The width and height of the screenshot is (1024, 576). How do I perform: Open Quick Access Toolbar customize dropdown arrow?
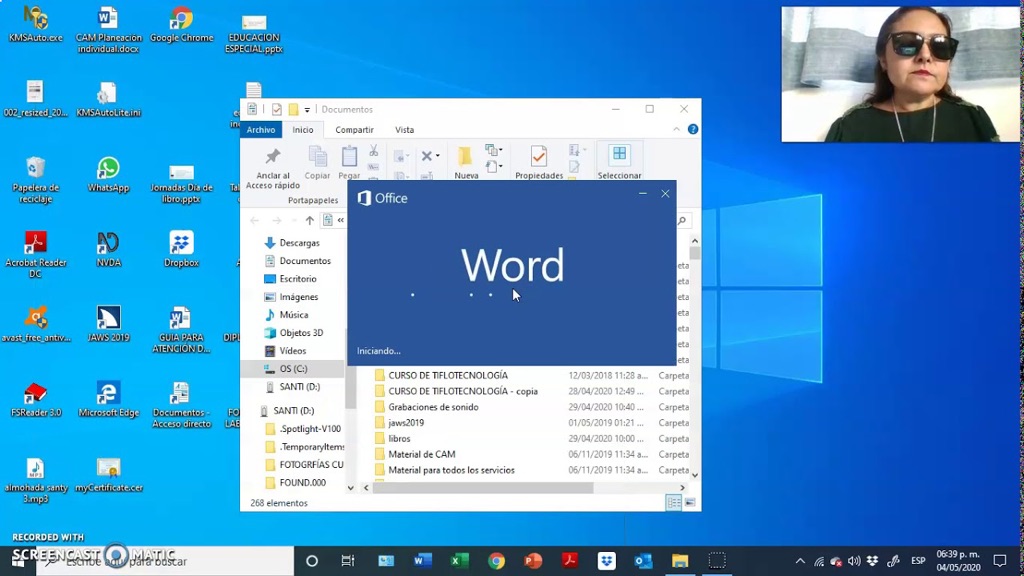[307, 110]
